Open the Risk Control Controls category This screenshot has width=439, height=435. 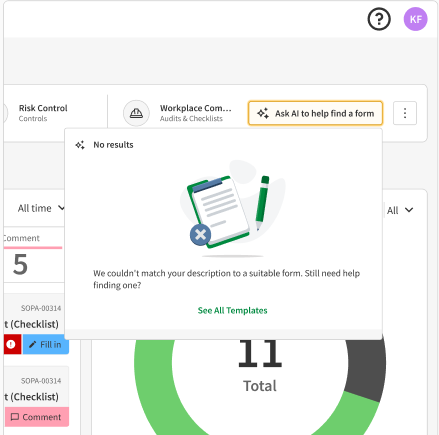(x=43, y=113)
